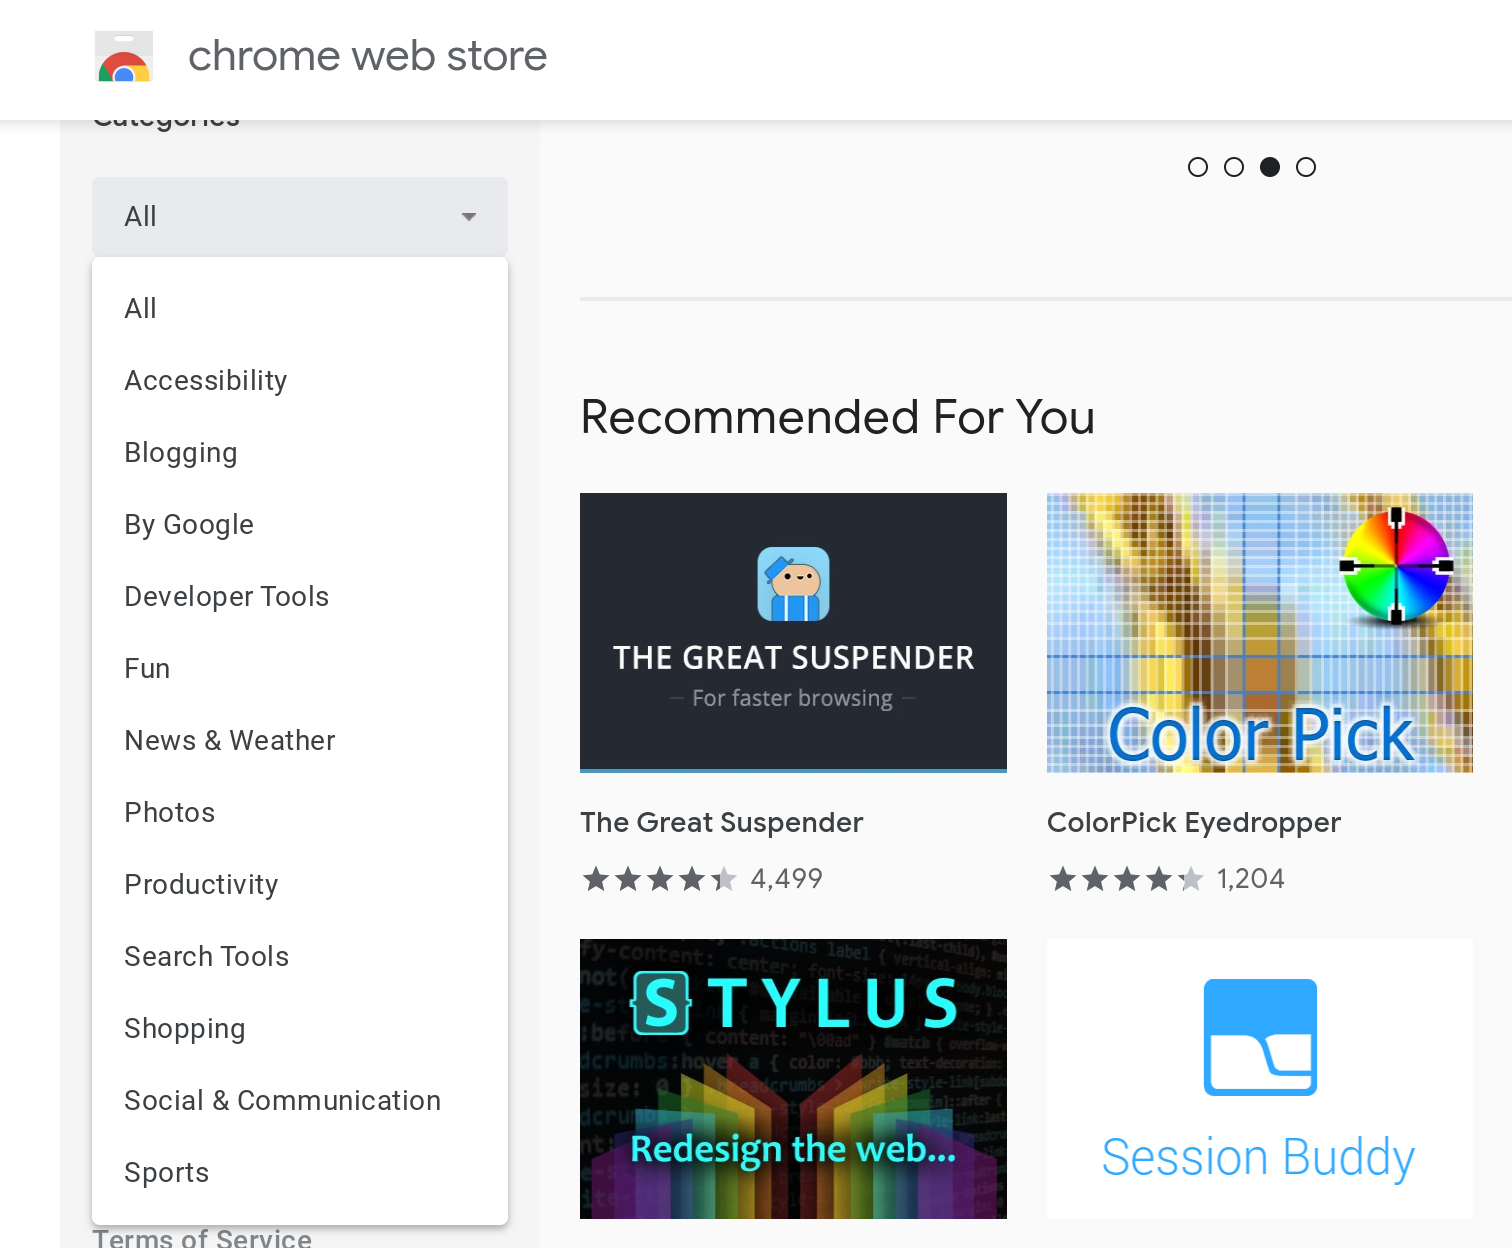The width and height of the screenshot is (1512, 1248).
Task: Choose Developer Tools category
Action: tap(300, 596)
